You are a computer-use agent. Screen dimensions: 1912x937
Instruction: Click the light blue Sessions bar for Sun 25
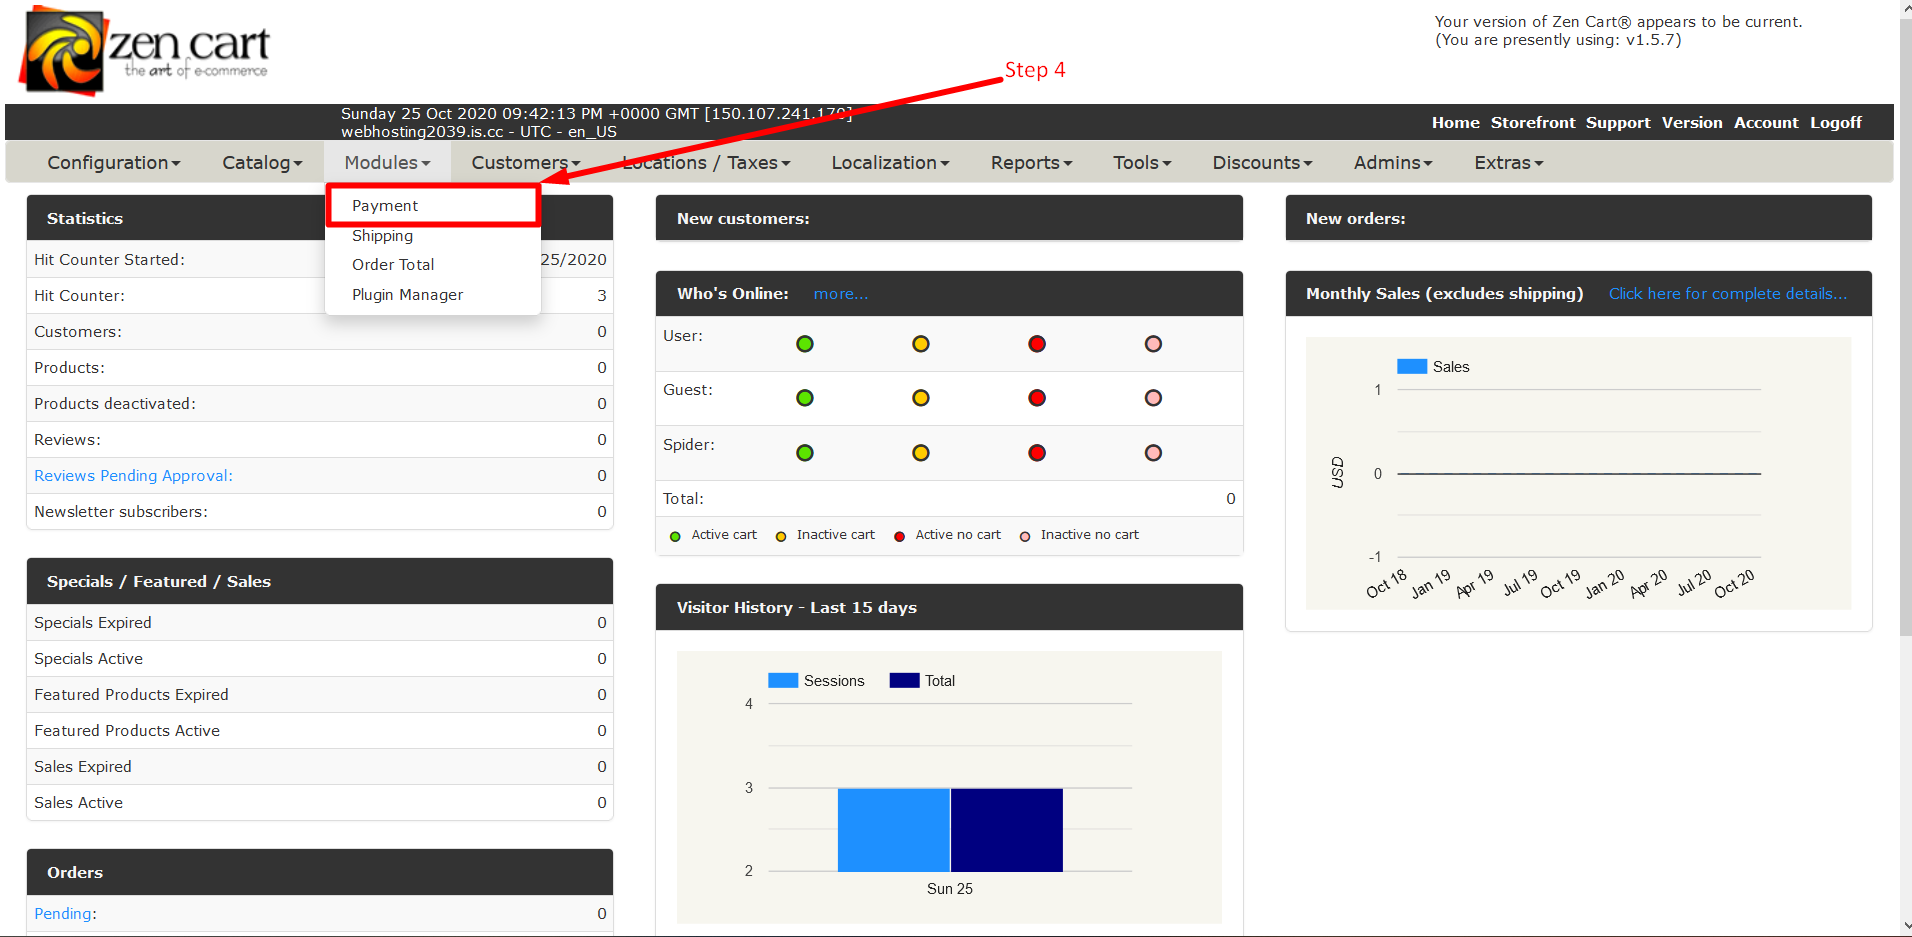pyautogui.click(x=894, y=830)
